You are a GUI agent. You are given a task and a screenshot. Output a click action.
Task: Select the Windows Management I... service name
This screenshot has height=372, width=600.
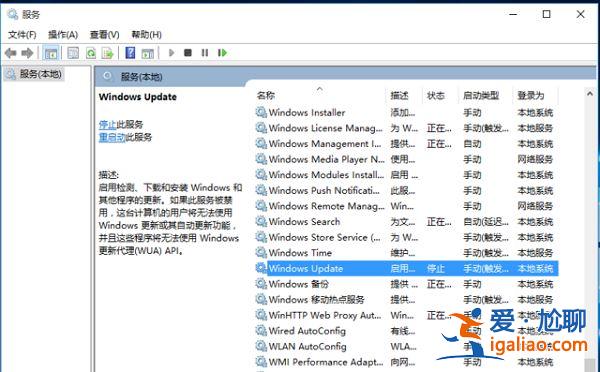[325, 144]
